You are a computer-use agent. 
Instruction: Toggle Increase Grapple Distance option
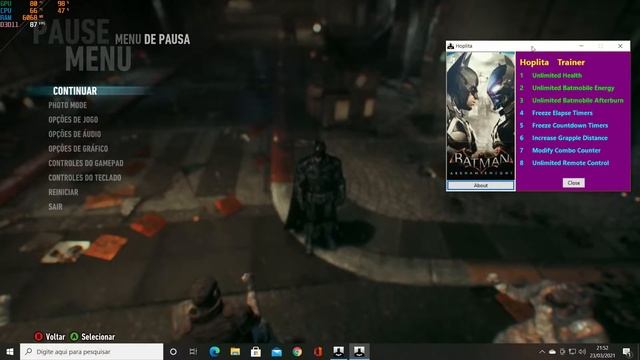tap(569, 138)
